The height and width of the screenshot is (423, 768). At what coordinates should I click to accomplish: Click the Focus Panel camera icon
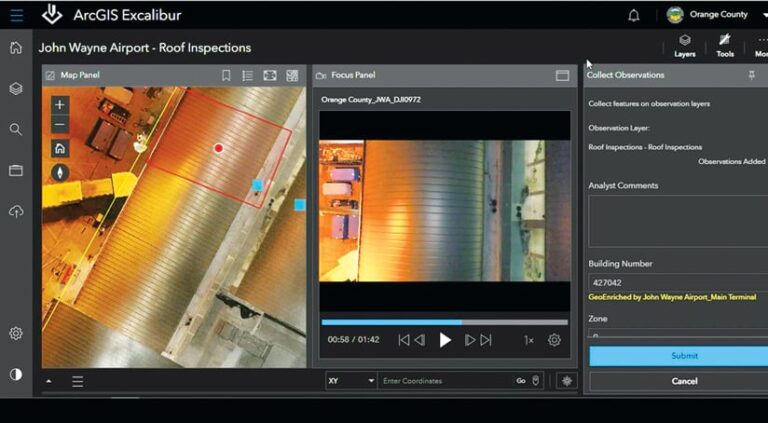(x=321, y=75)
